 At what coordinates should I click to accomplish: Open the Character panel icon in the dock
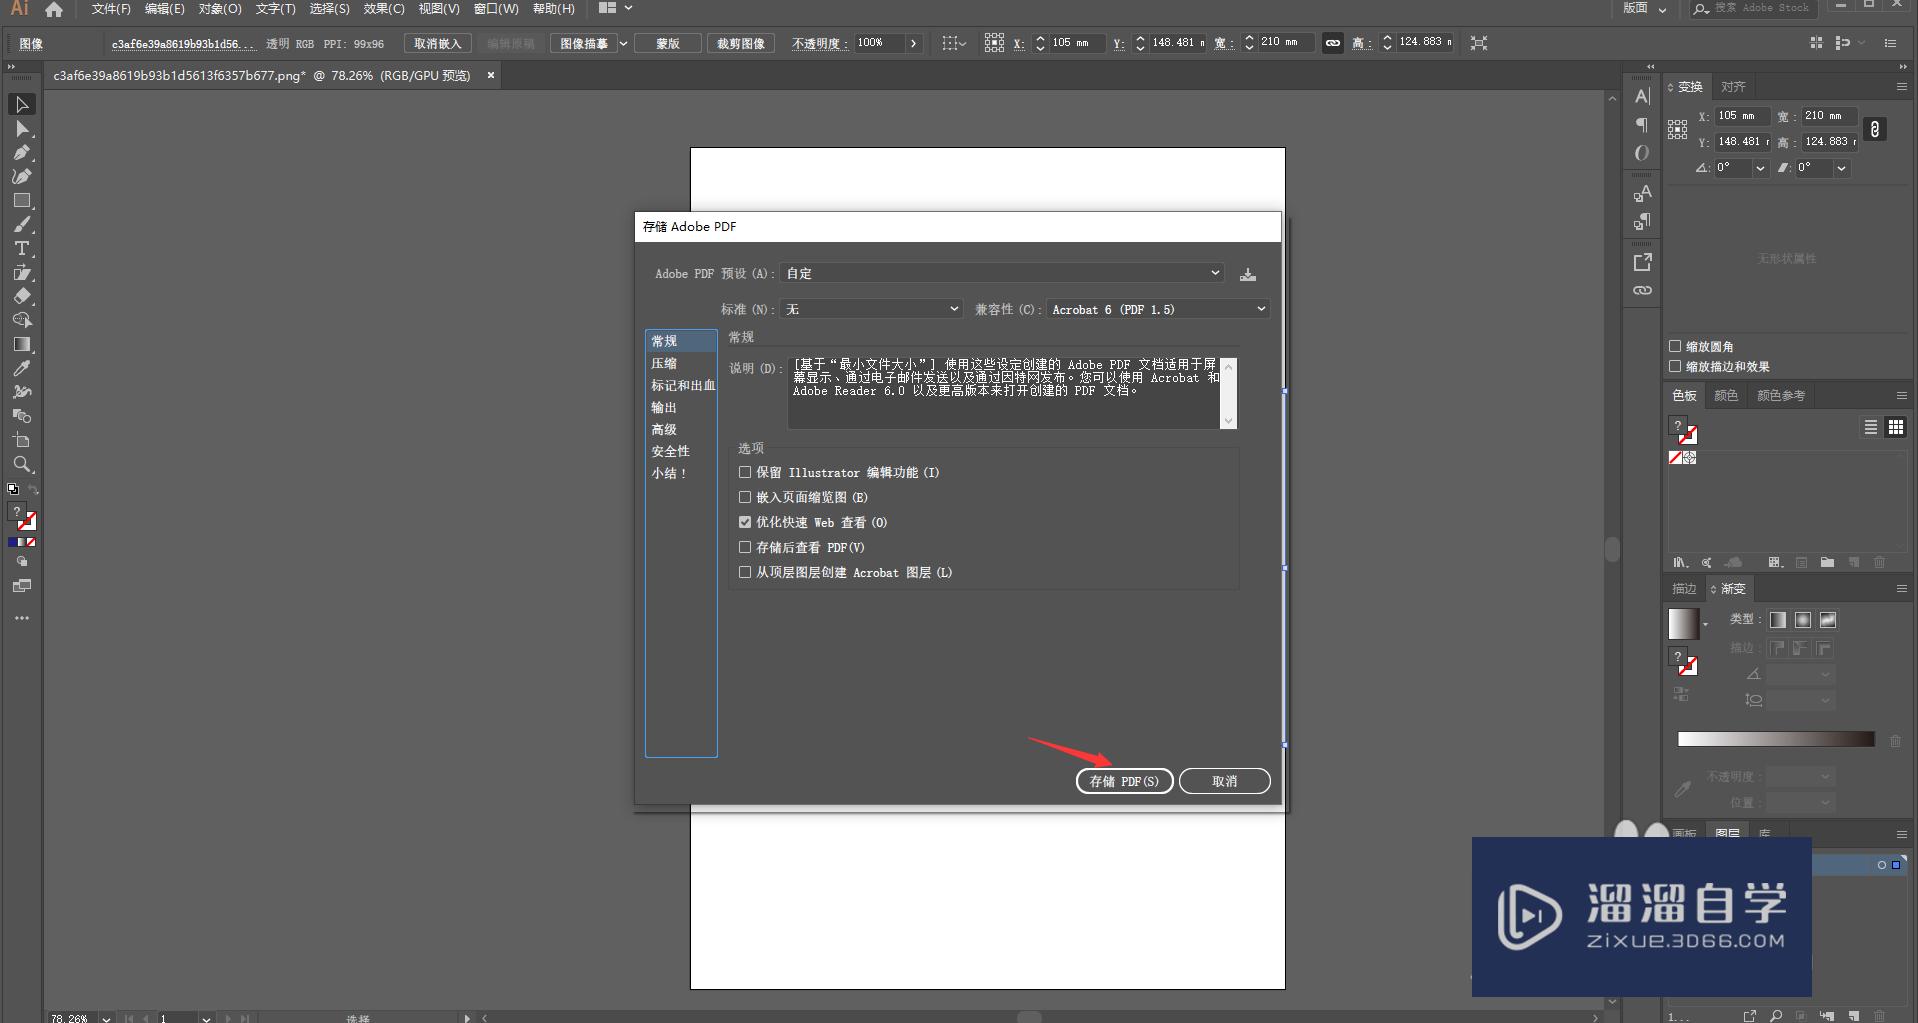1642,96
